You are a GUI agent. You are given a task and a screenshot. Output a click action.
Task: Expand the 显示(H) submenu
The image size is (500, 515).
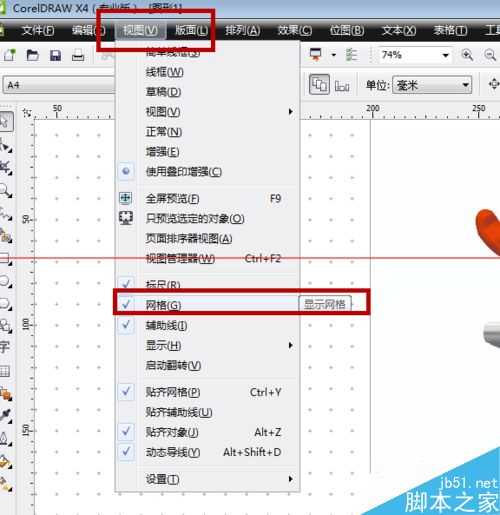click(207, 345)
